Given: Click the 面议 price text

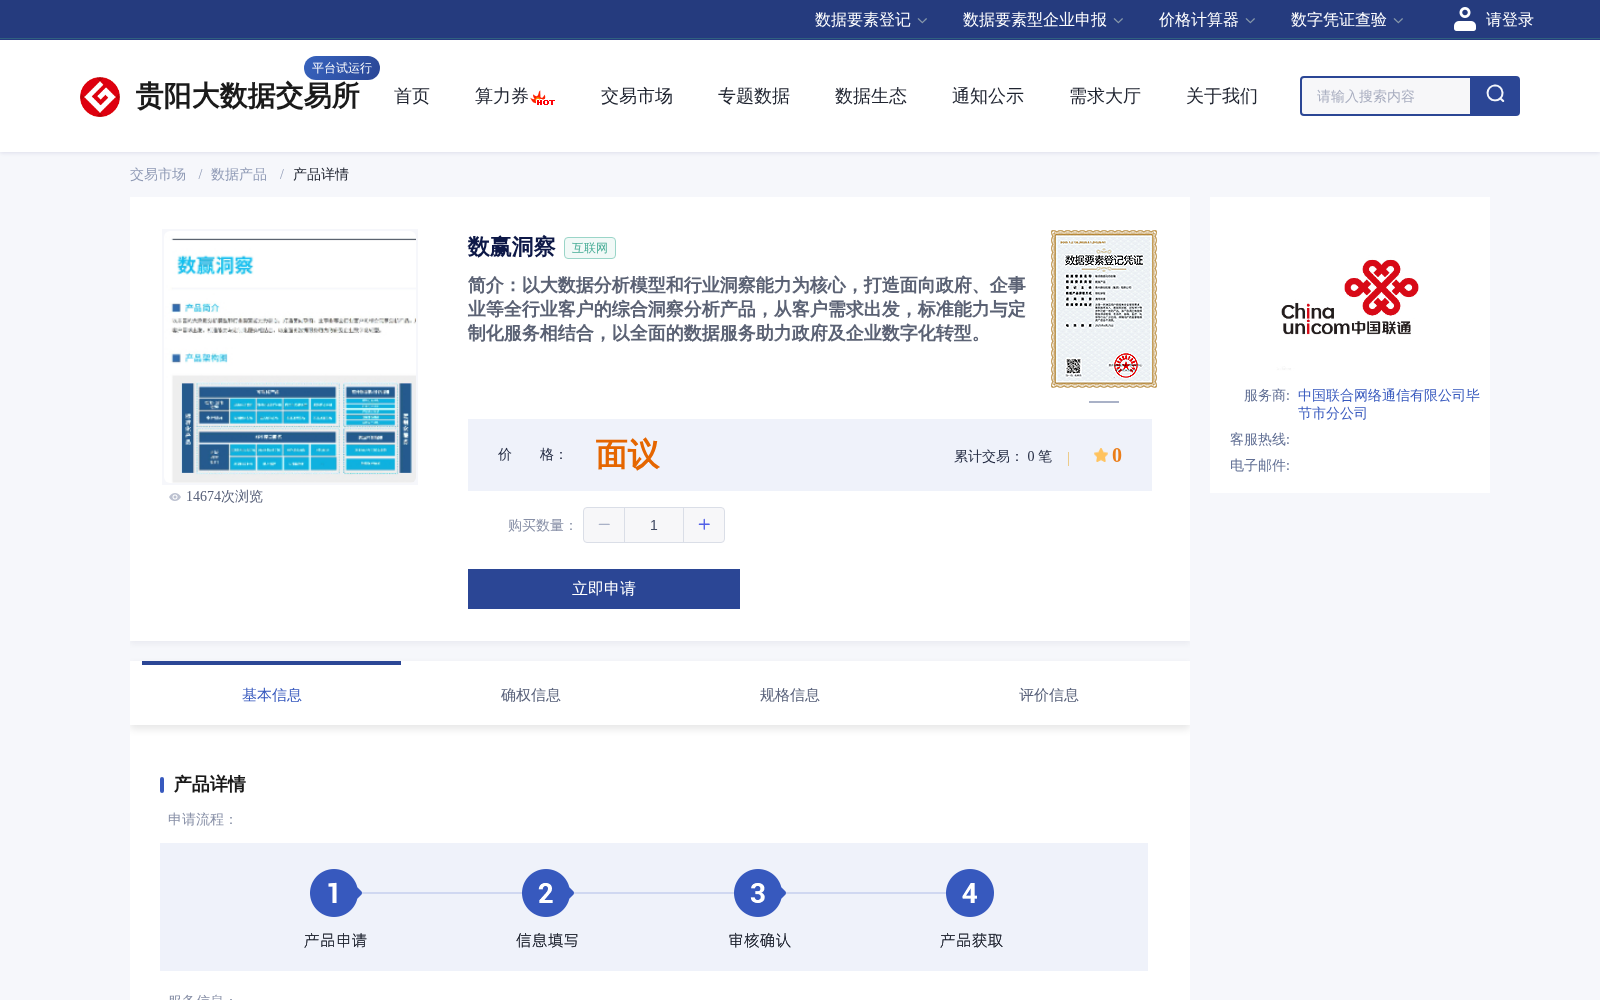Looking at the screenshot, I should click(x=628, y=455).
